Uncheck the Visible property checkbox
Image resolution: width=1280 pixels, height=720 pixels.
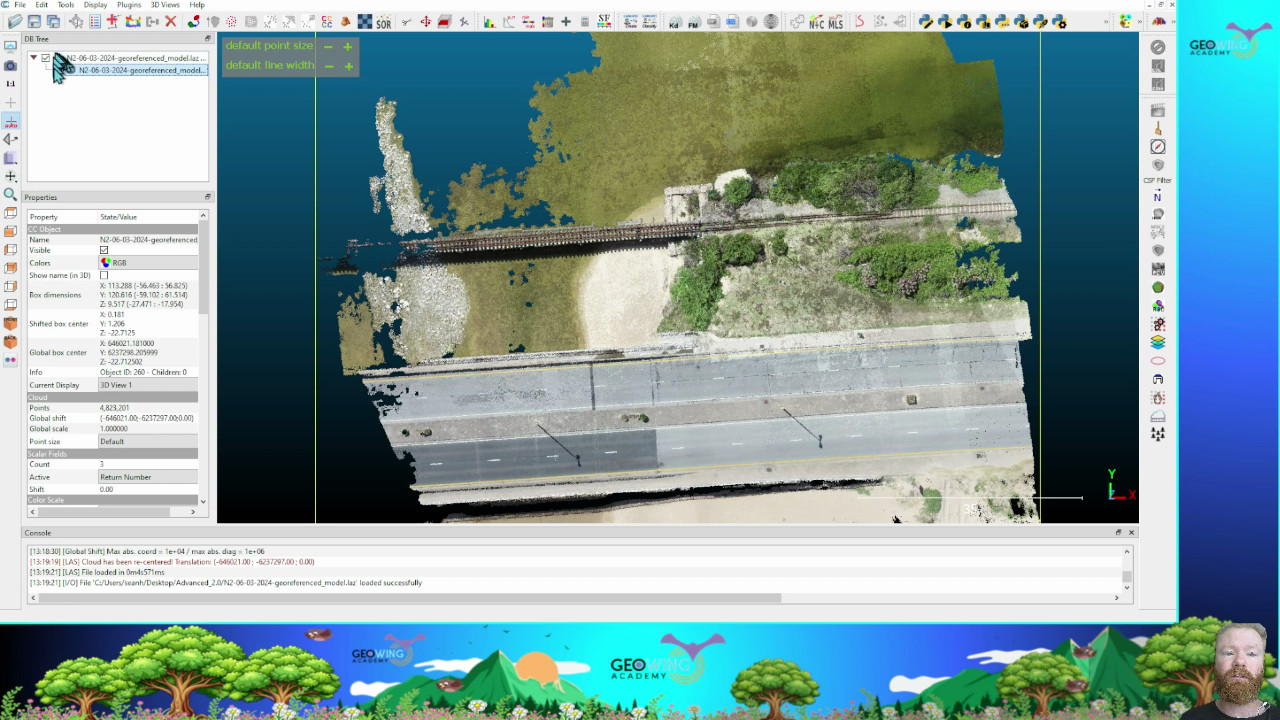tap(104, 251)
